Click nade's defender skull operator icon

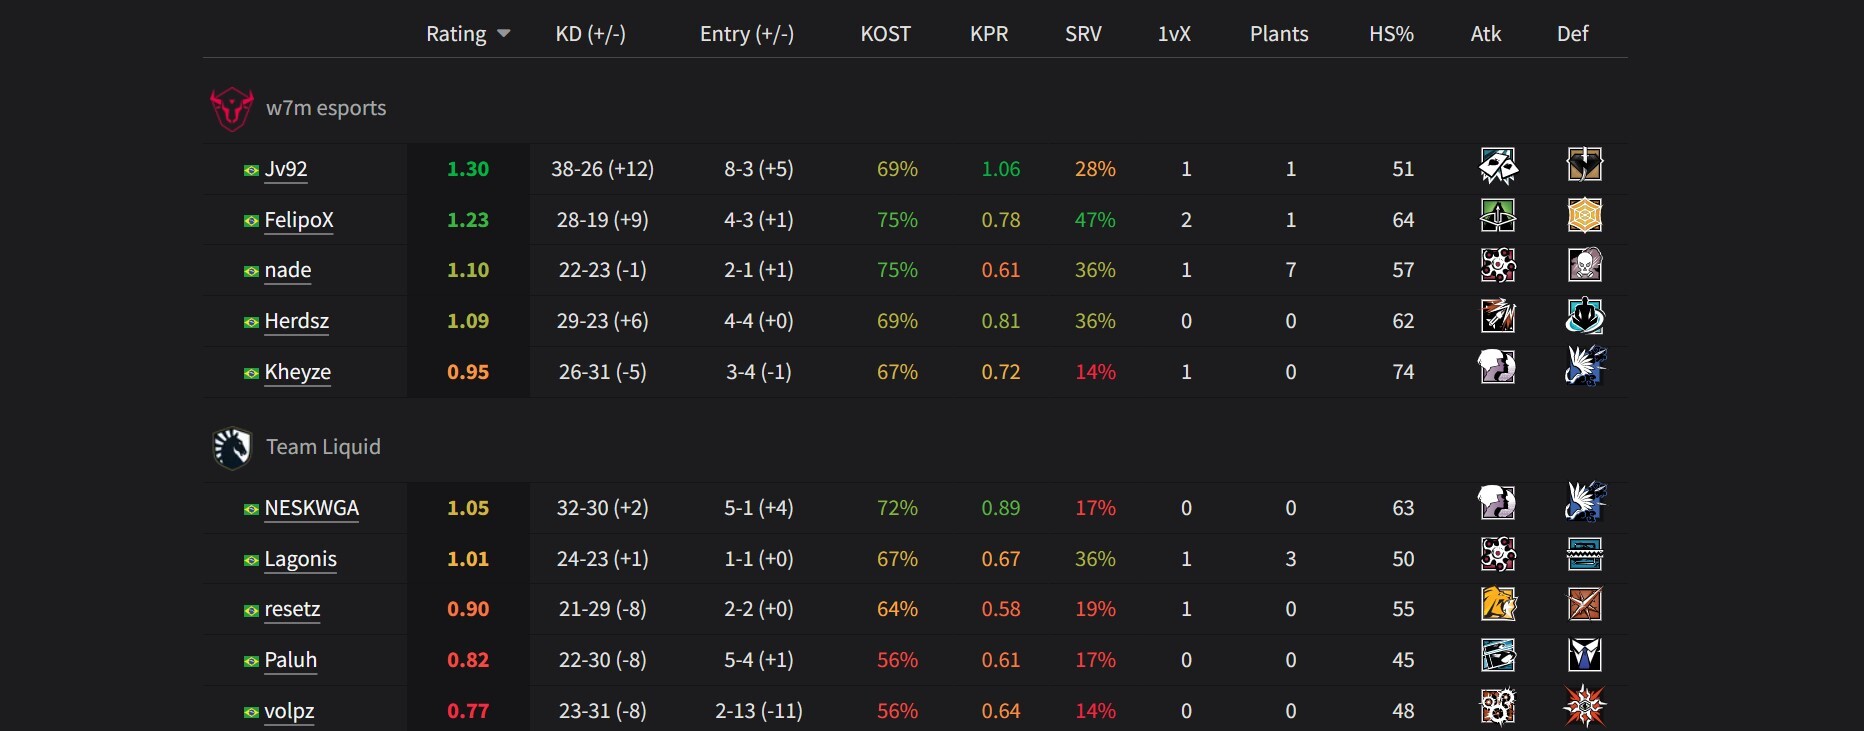coord(1585,266)
